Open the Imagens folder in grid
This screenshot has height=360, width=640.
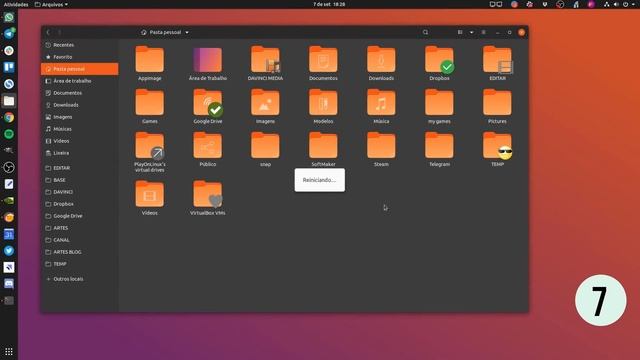pos(265,106)
